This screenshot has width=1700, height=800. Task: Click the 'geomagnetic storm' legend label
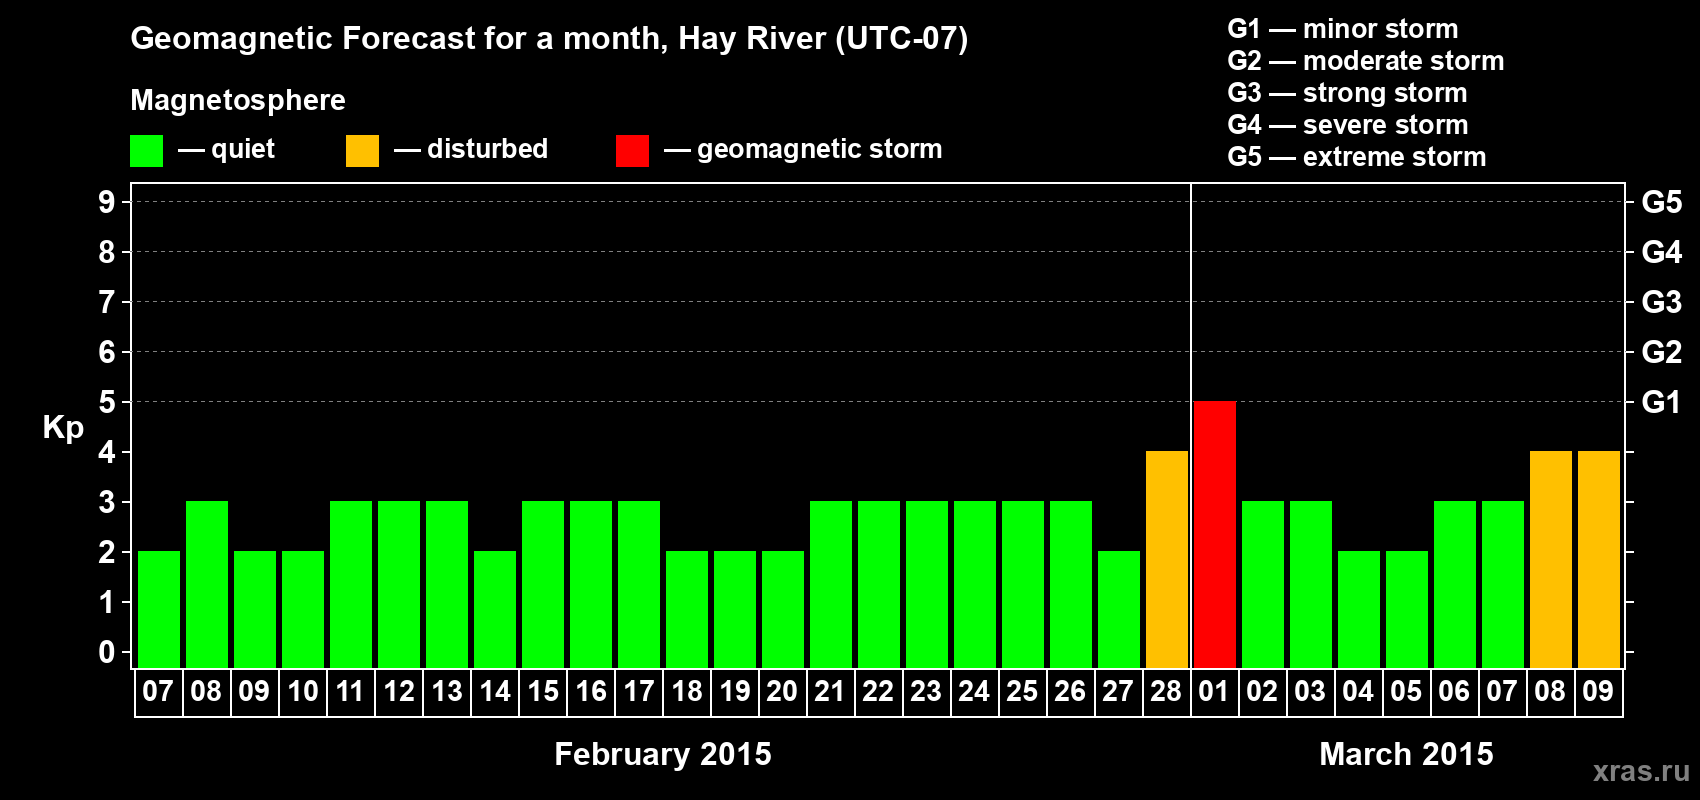819,149
